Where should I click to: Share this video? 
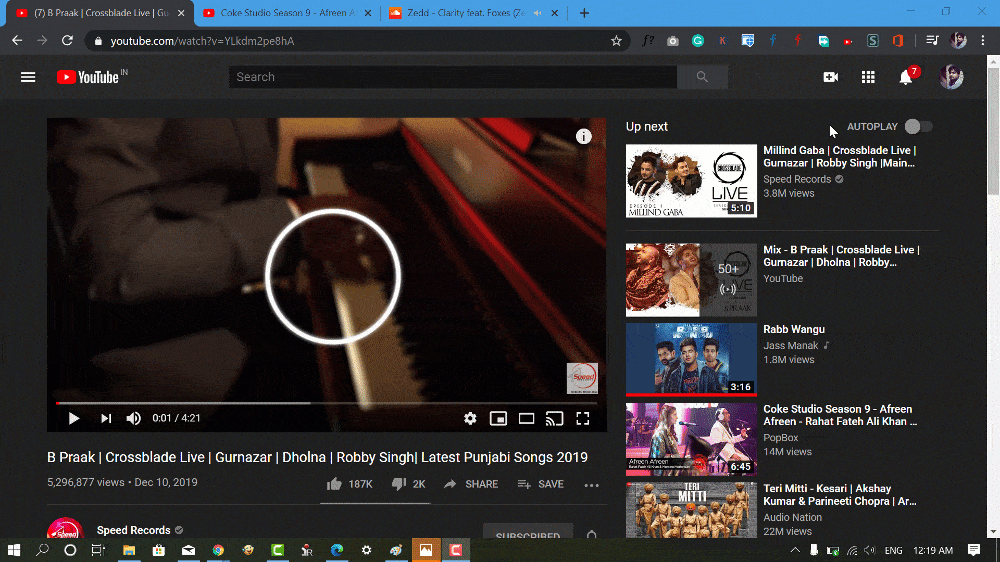(x=471, y=484)
